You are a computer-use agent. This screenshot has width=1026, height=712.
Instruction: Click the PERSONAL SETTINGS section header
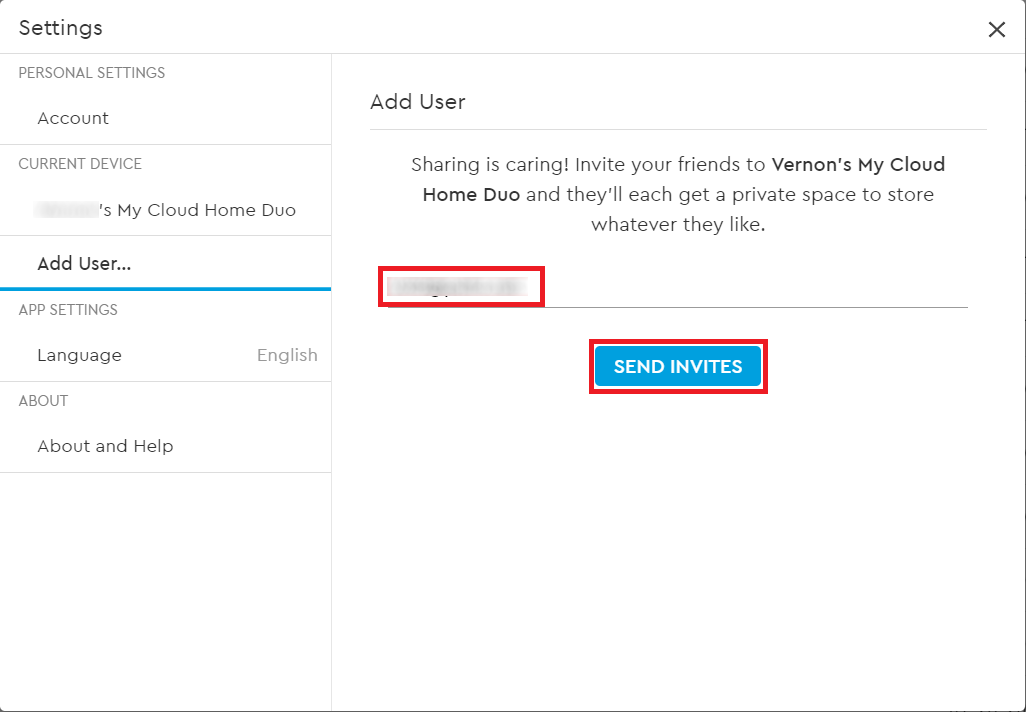point(92,73)
